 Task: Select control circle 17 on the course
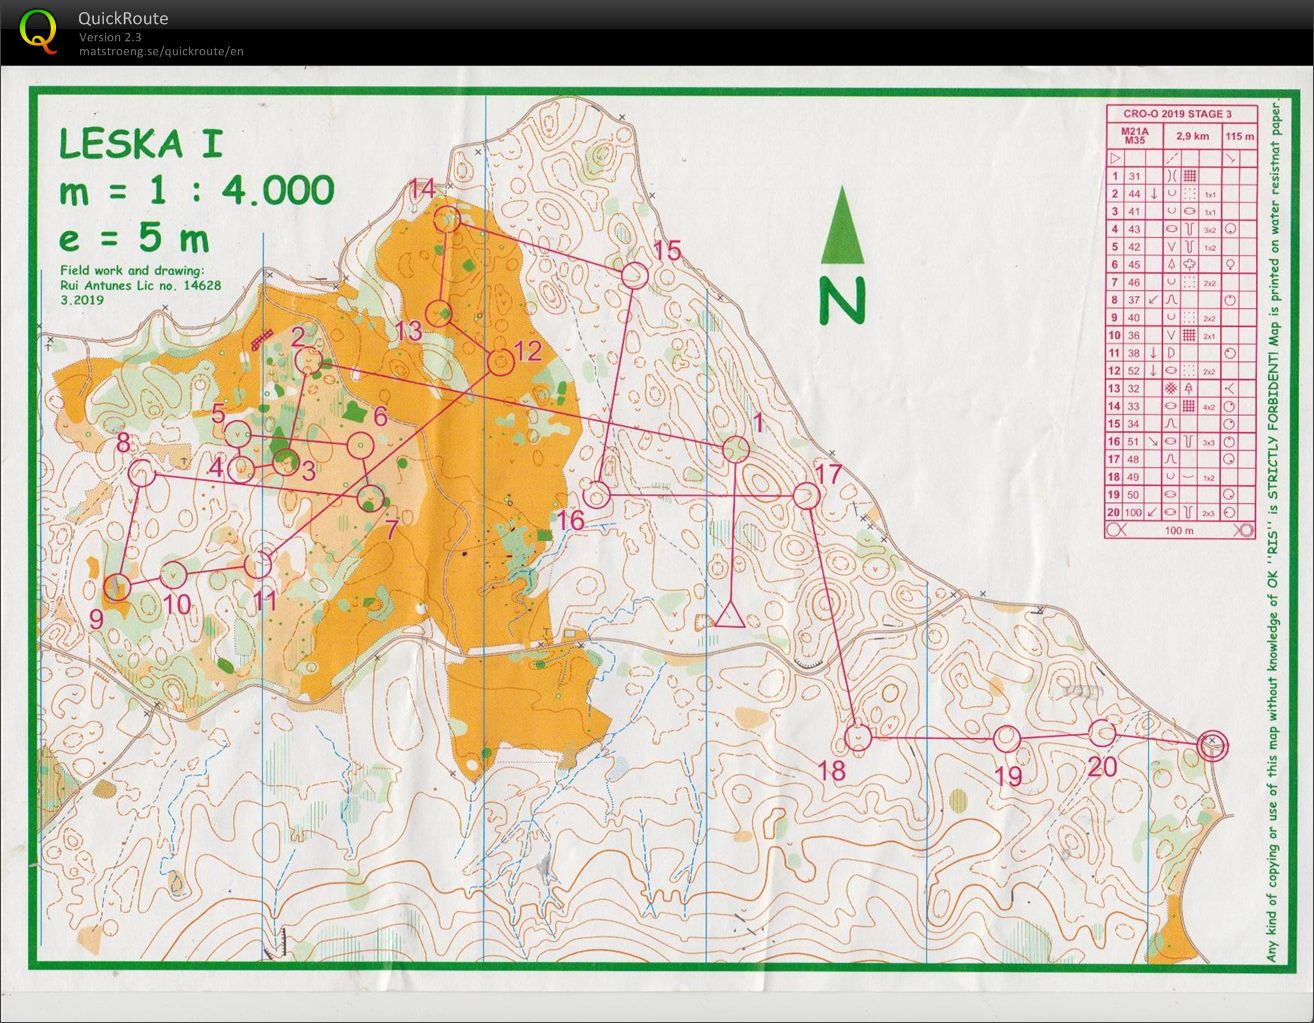pyautogui.click(x=806, y=495)
